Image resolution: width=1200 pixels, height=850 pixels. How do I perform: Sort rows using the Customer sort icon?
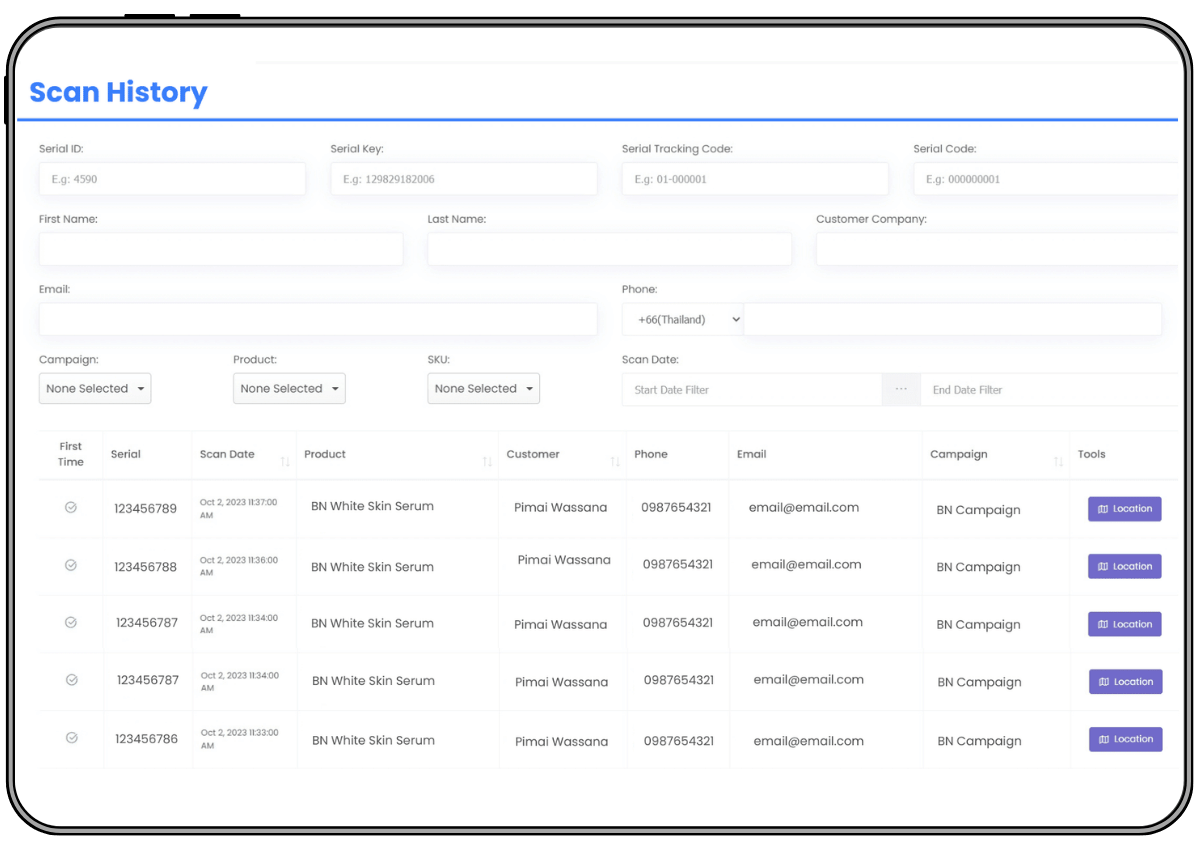point(615,461)
